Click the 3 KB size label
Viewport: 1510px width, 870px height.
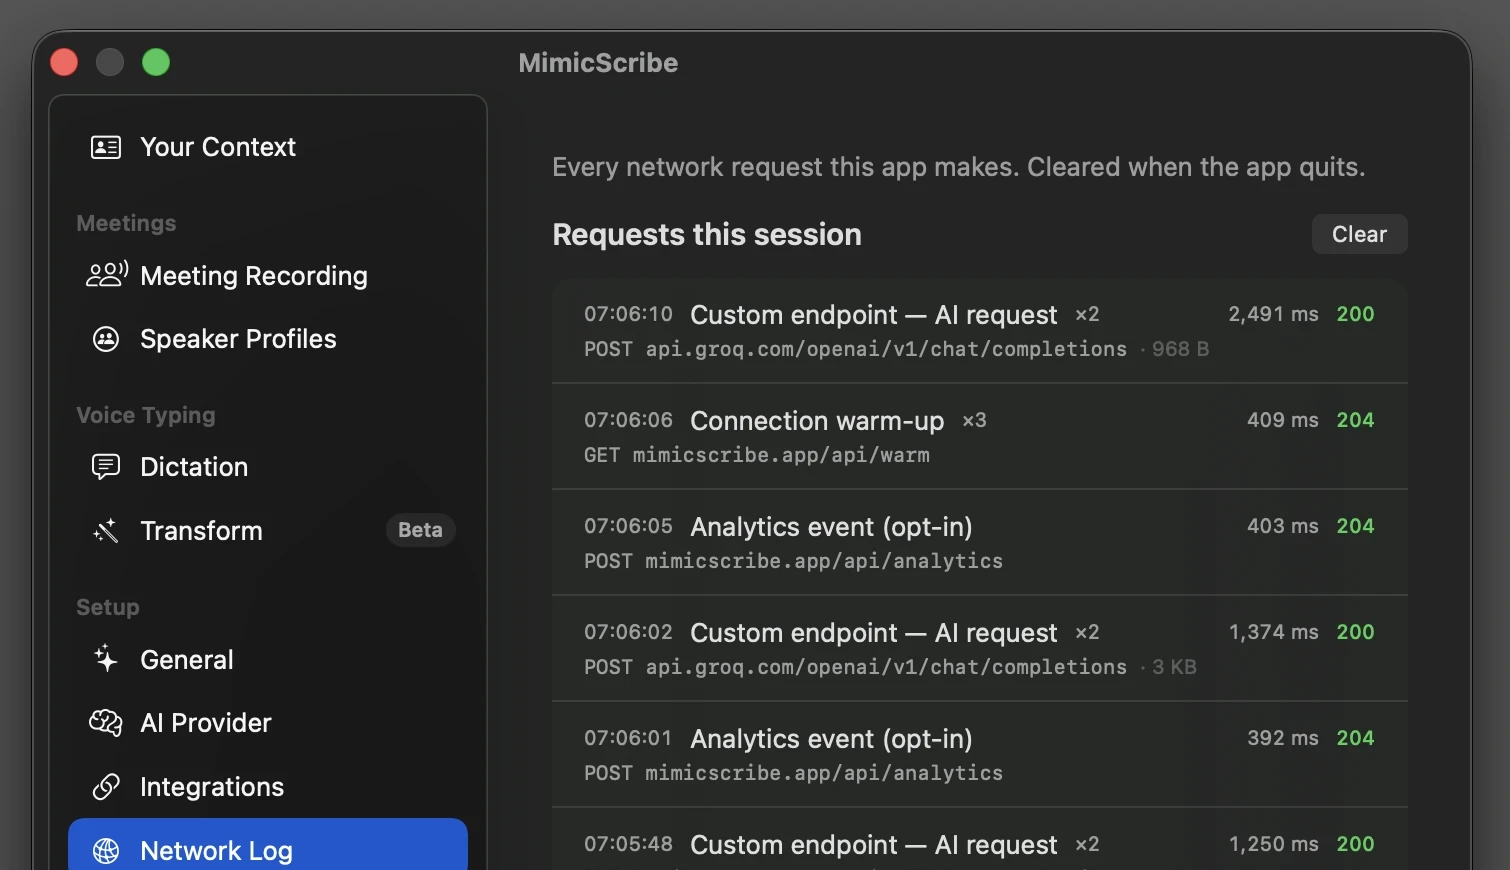(1174, 667)
